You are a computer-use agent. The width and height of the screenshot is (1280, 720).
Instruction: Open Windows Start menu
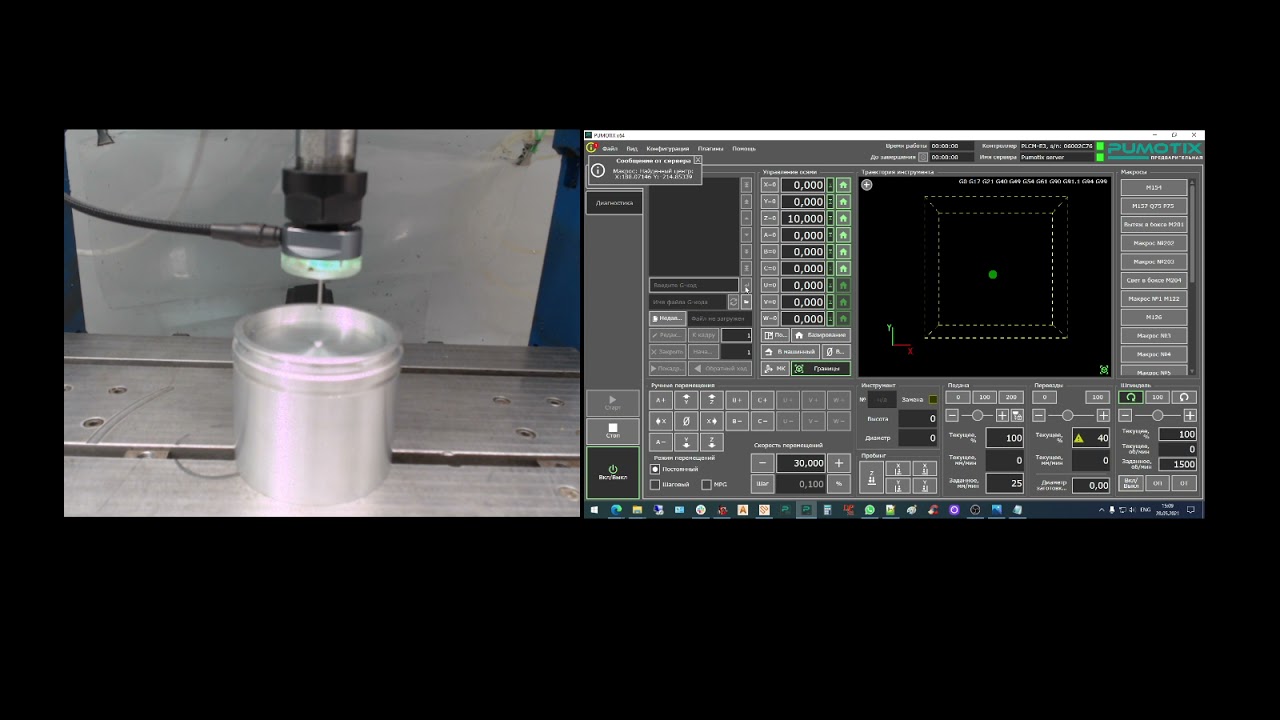tap(594, 510)
